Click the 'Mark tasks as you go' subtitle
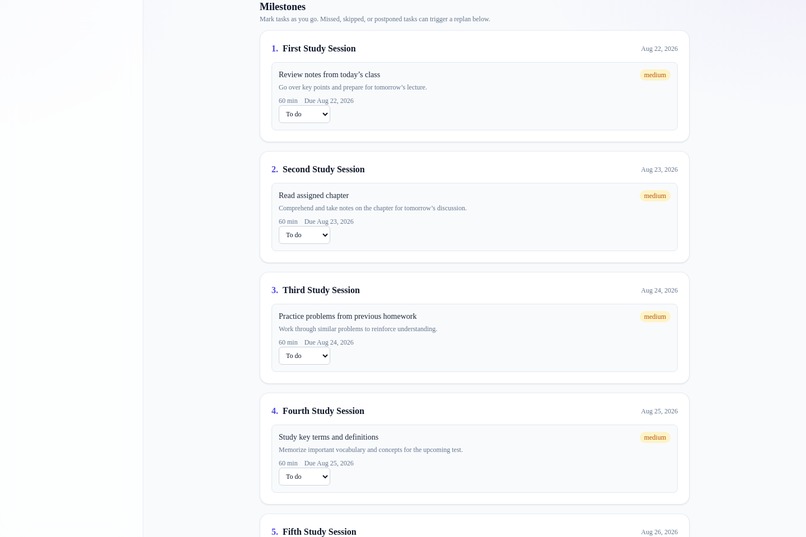Viewport: 806px width, 537px height. (375, 19)
